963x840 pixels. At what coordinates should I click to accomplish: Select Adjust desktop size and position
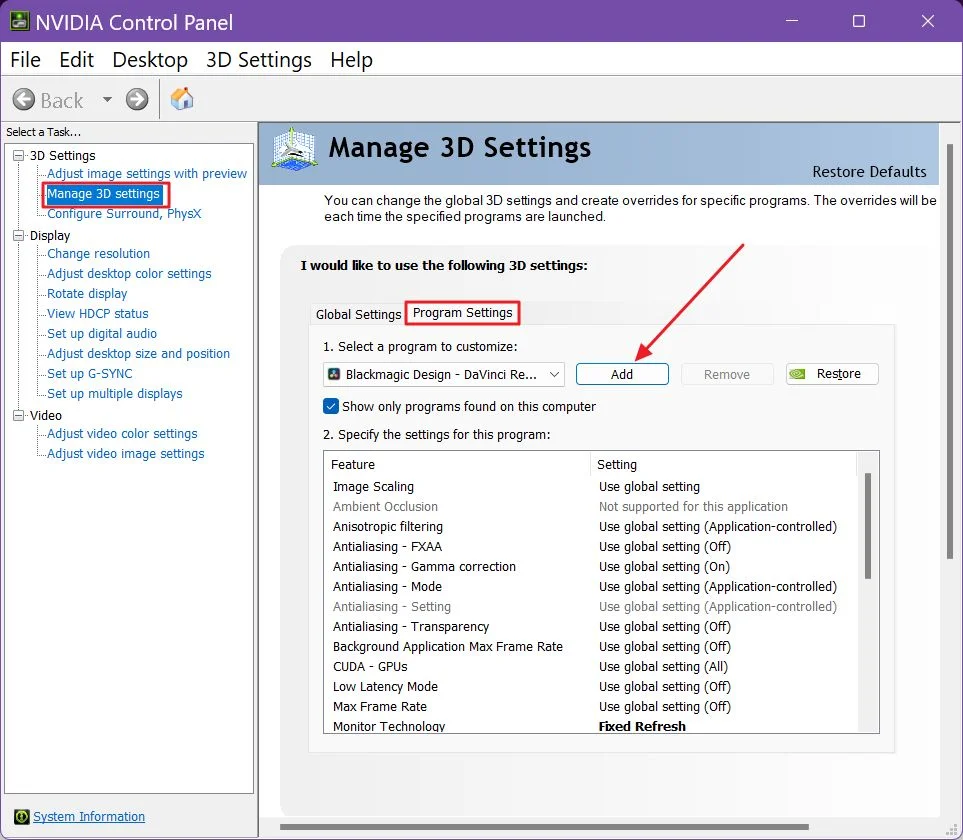(138, 354)
